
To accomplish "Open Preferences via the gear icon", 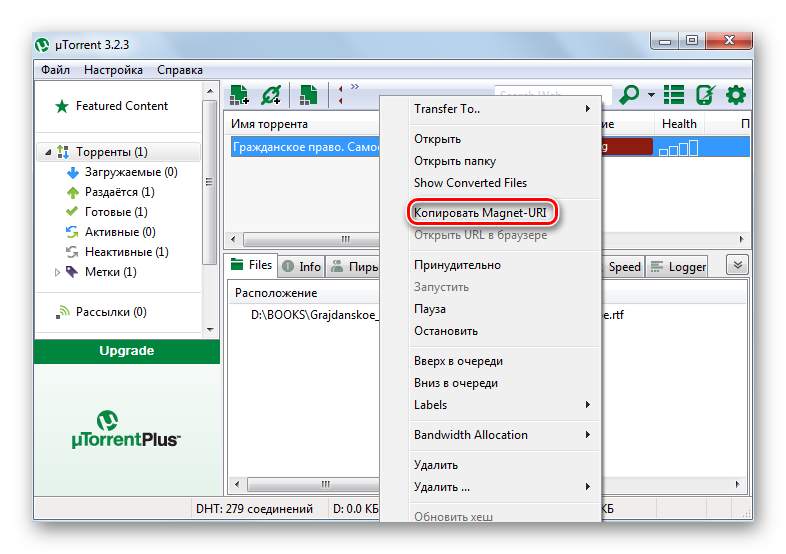I will click(x=735, y=95).
